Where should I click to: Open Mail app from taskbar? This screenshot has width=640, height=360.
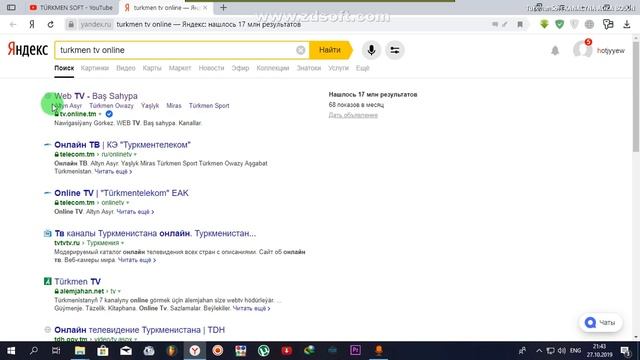pos(126,351)
